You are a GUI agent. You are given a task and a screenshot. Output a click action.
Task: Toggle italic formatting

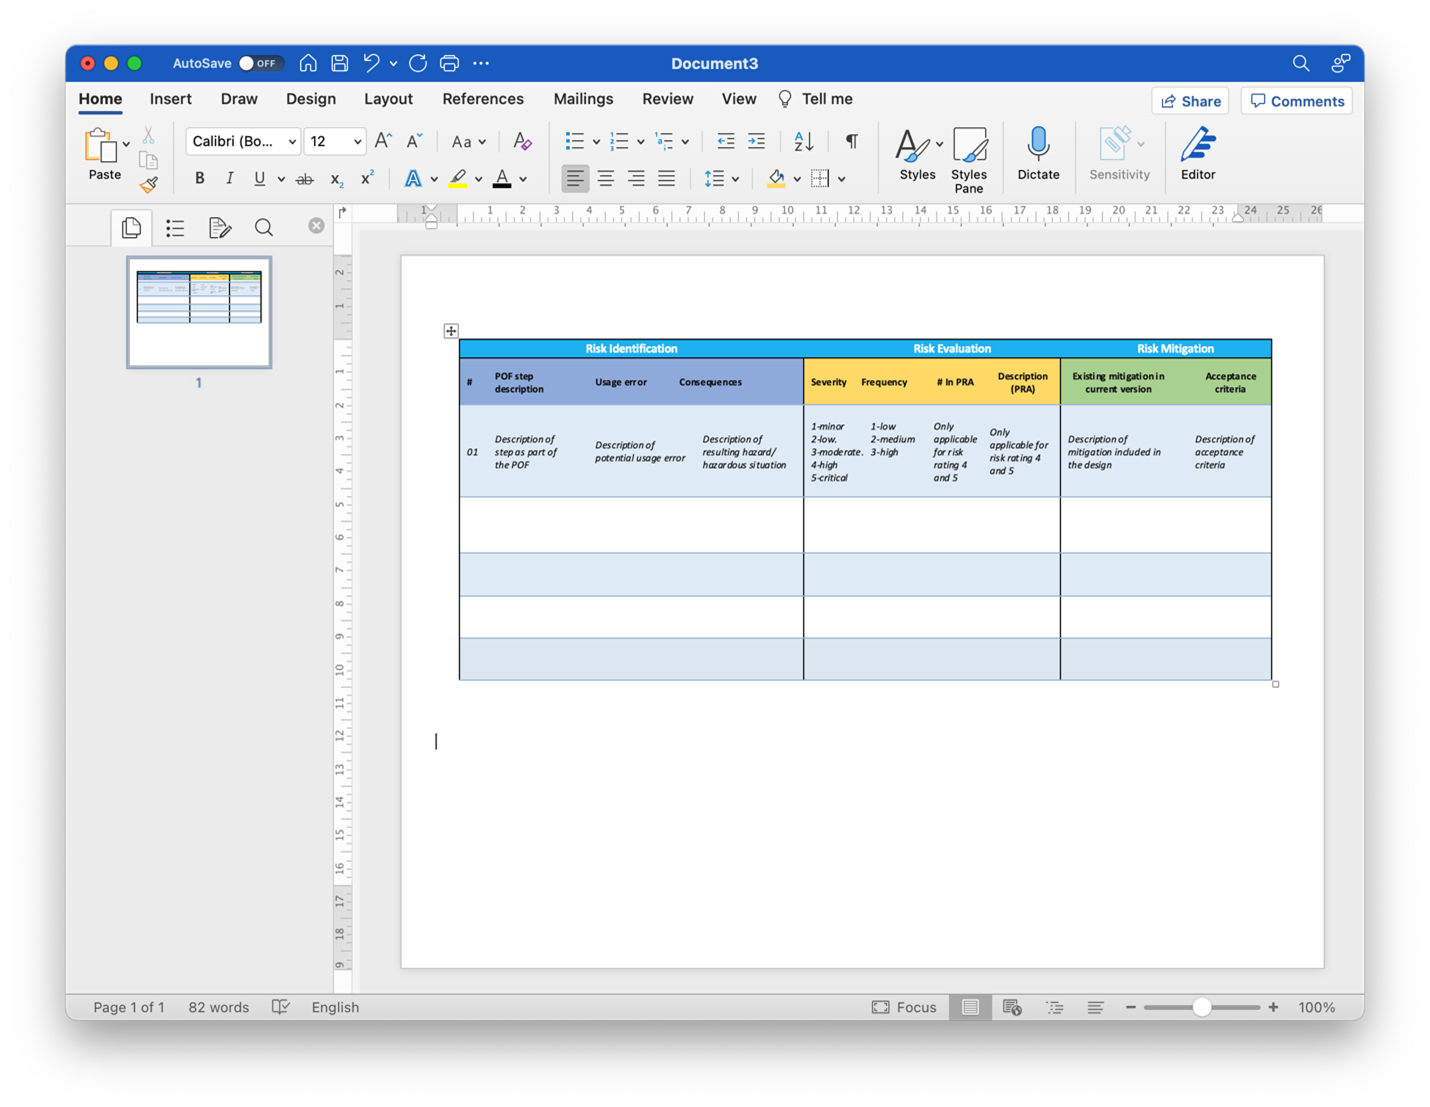pos(229,179)
